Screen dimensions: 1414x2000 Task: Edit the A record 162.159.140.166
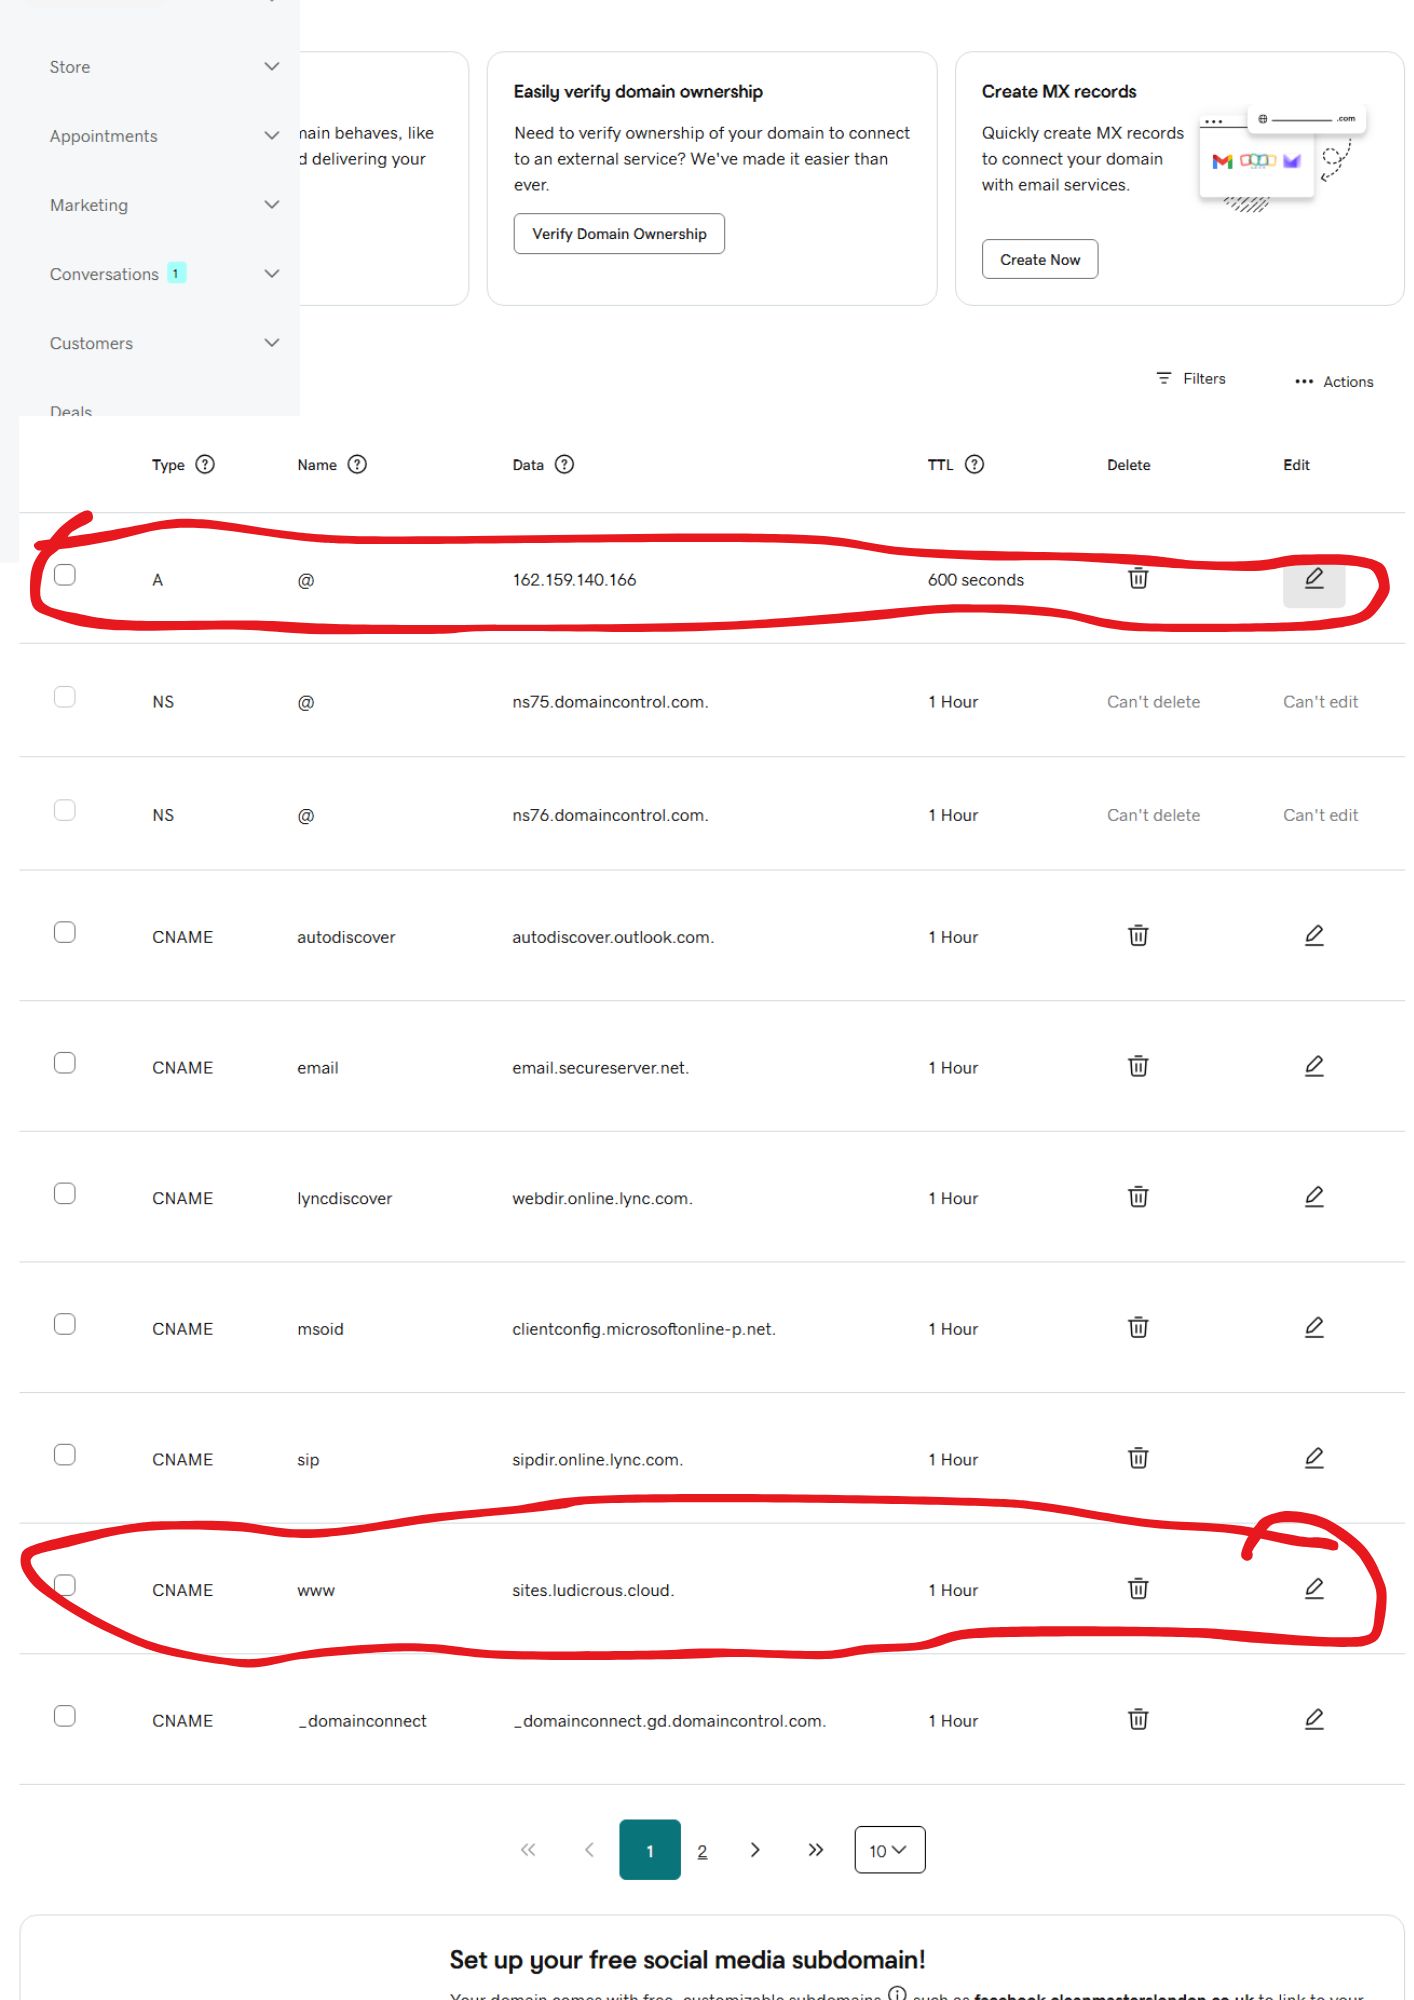pyautogui.click(x=1314, y=578)
